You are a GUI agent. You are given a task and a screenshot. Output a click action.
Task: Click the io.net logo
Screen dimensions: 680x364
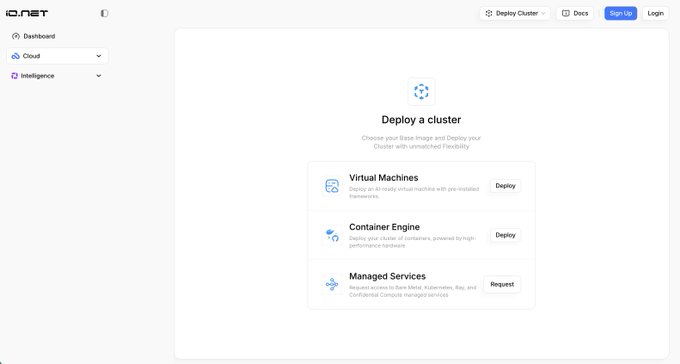(27, 13)
